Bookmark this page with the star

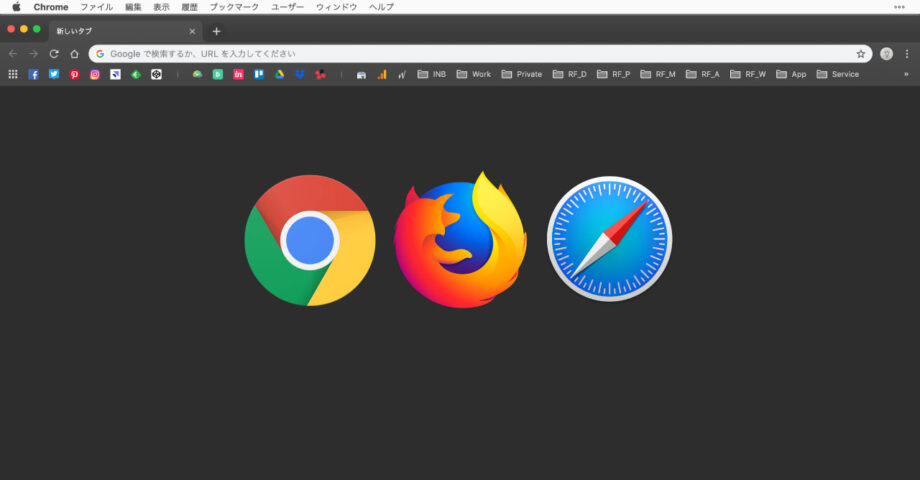tap(860, 54)
